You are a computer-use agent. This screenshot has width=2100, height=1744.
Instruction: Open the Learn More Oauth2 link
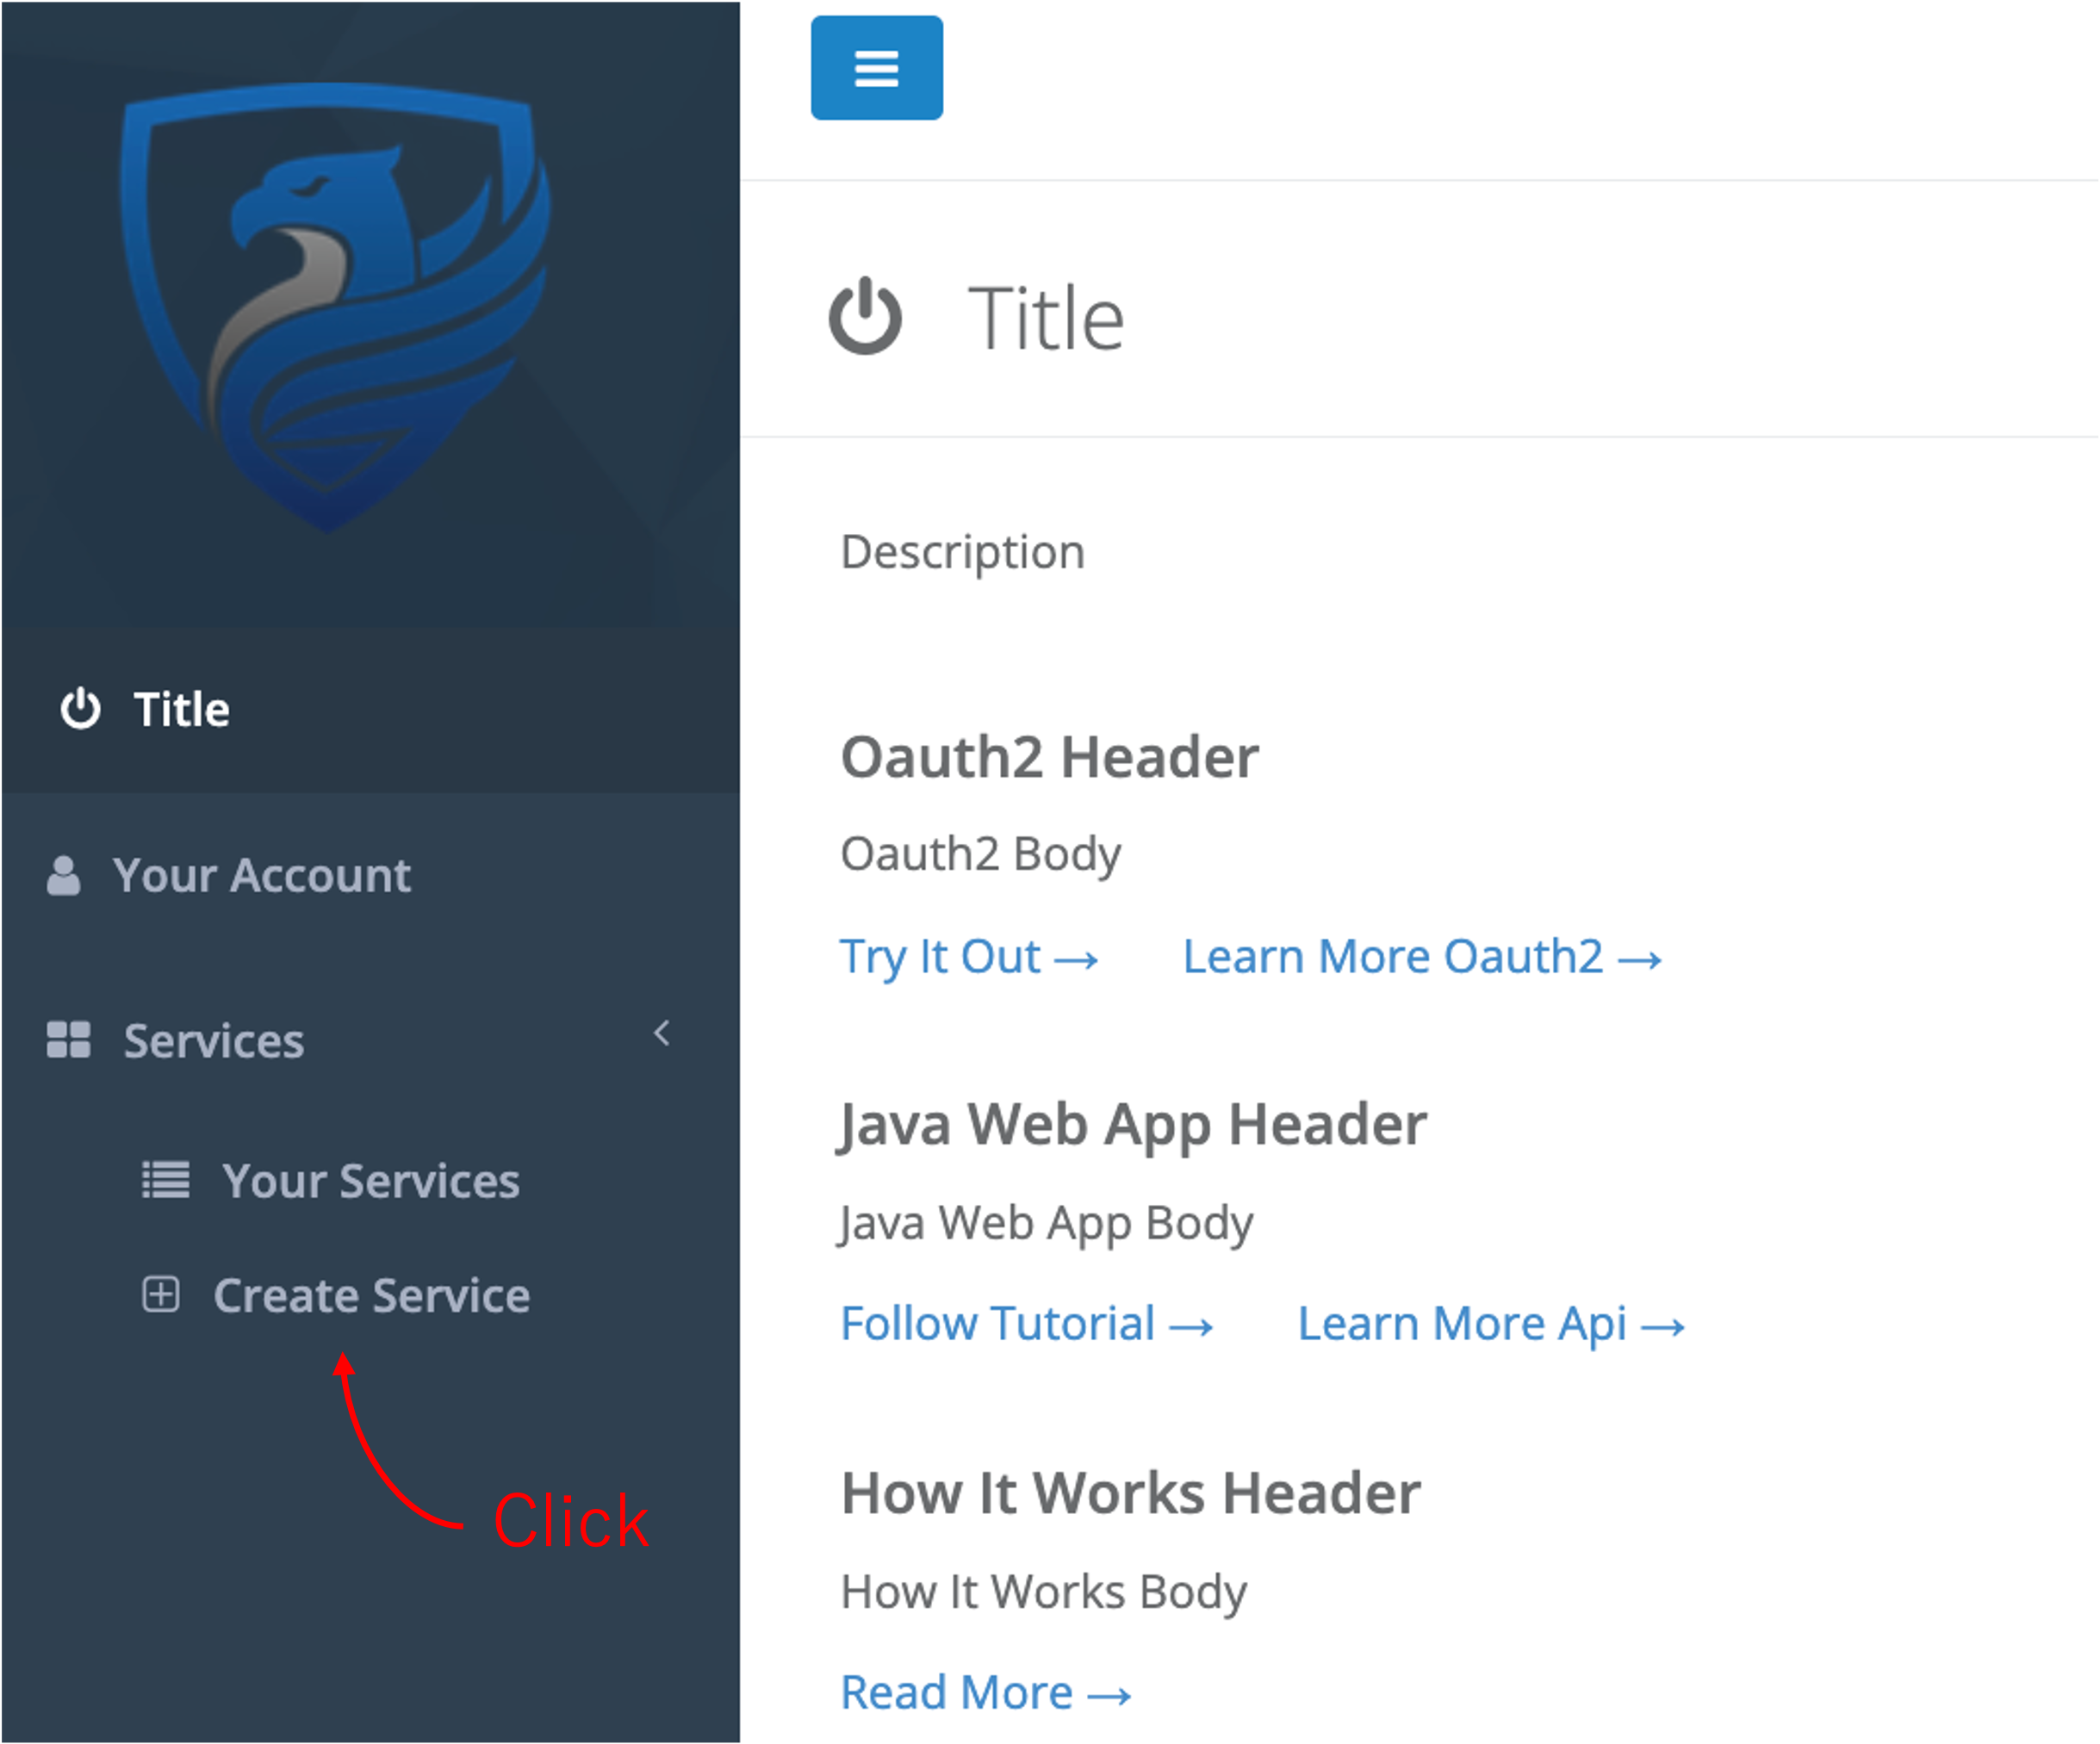coord(1421,957)
